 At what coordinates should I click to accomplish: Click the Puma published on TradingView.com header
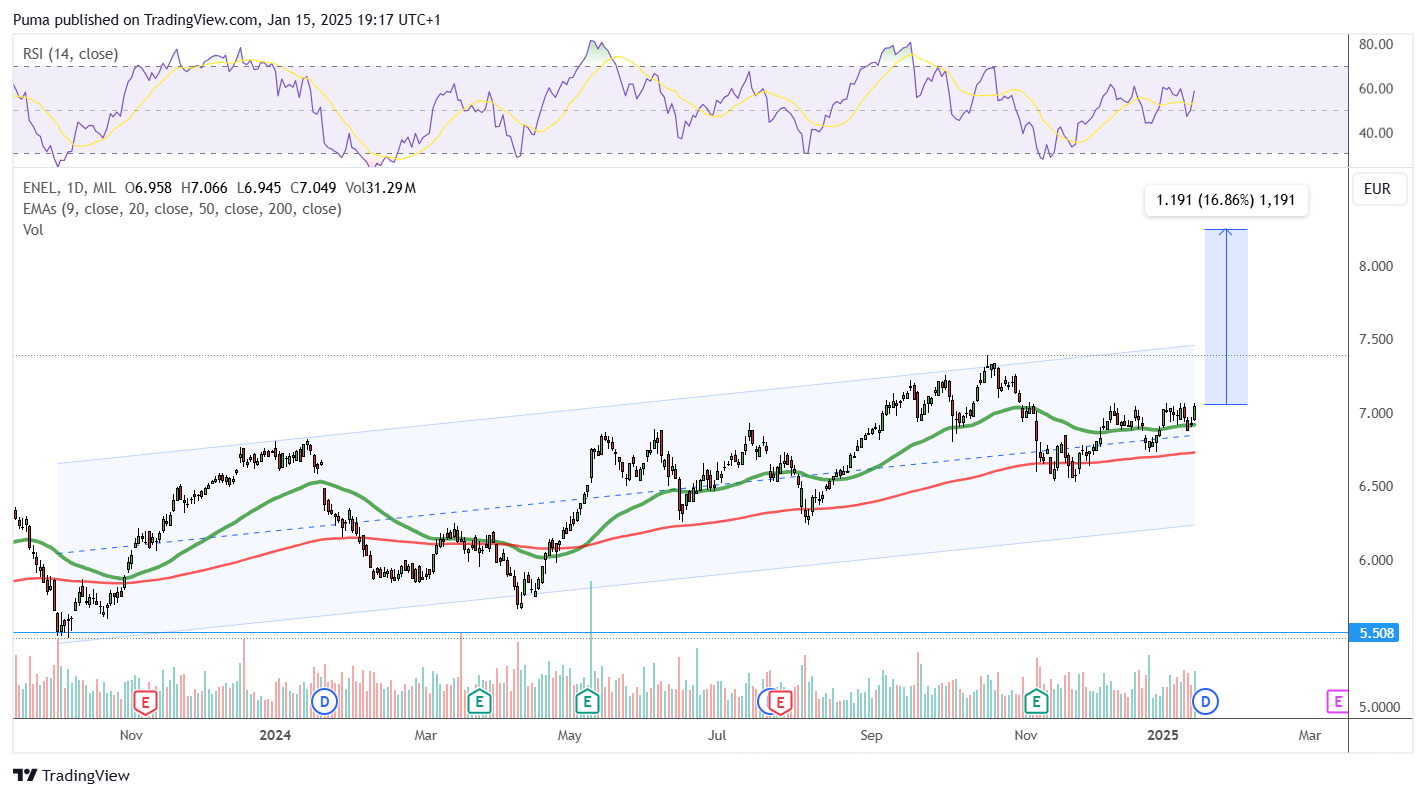tap(226, 19)
